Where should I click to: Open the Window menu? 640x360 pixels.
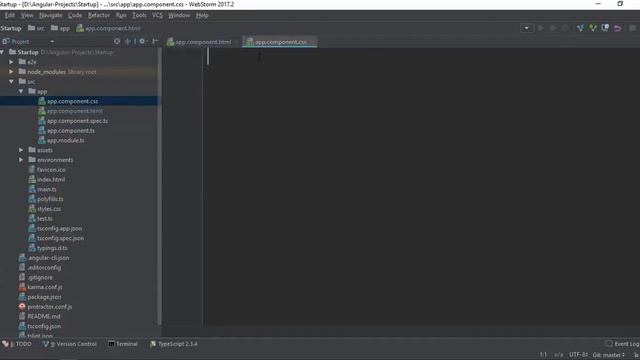[x=179, y=15]
